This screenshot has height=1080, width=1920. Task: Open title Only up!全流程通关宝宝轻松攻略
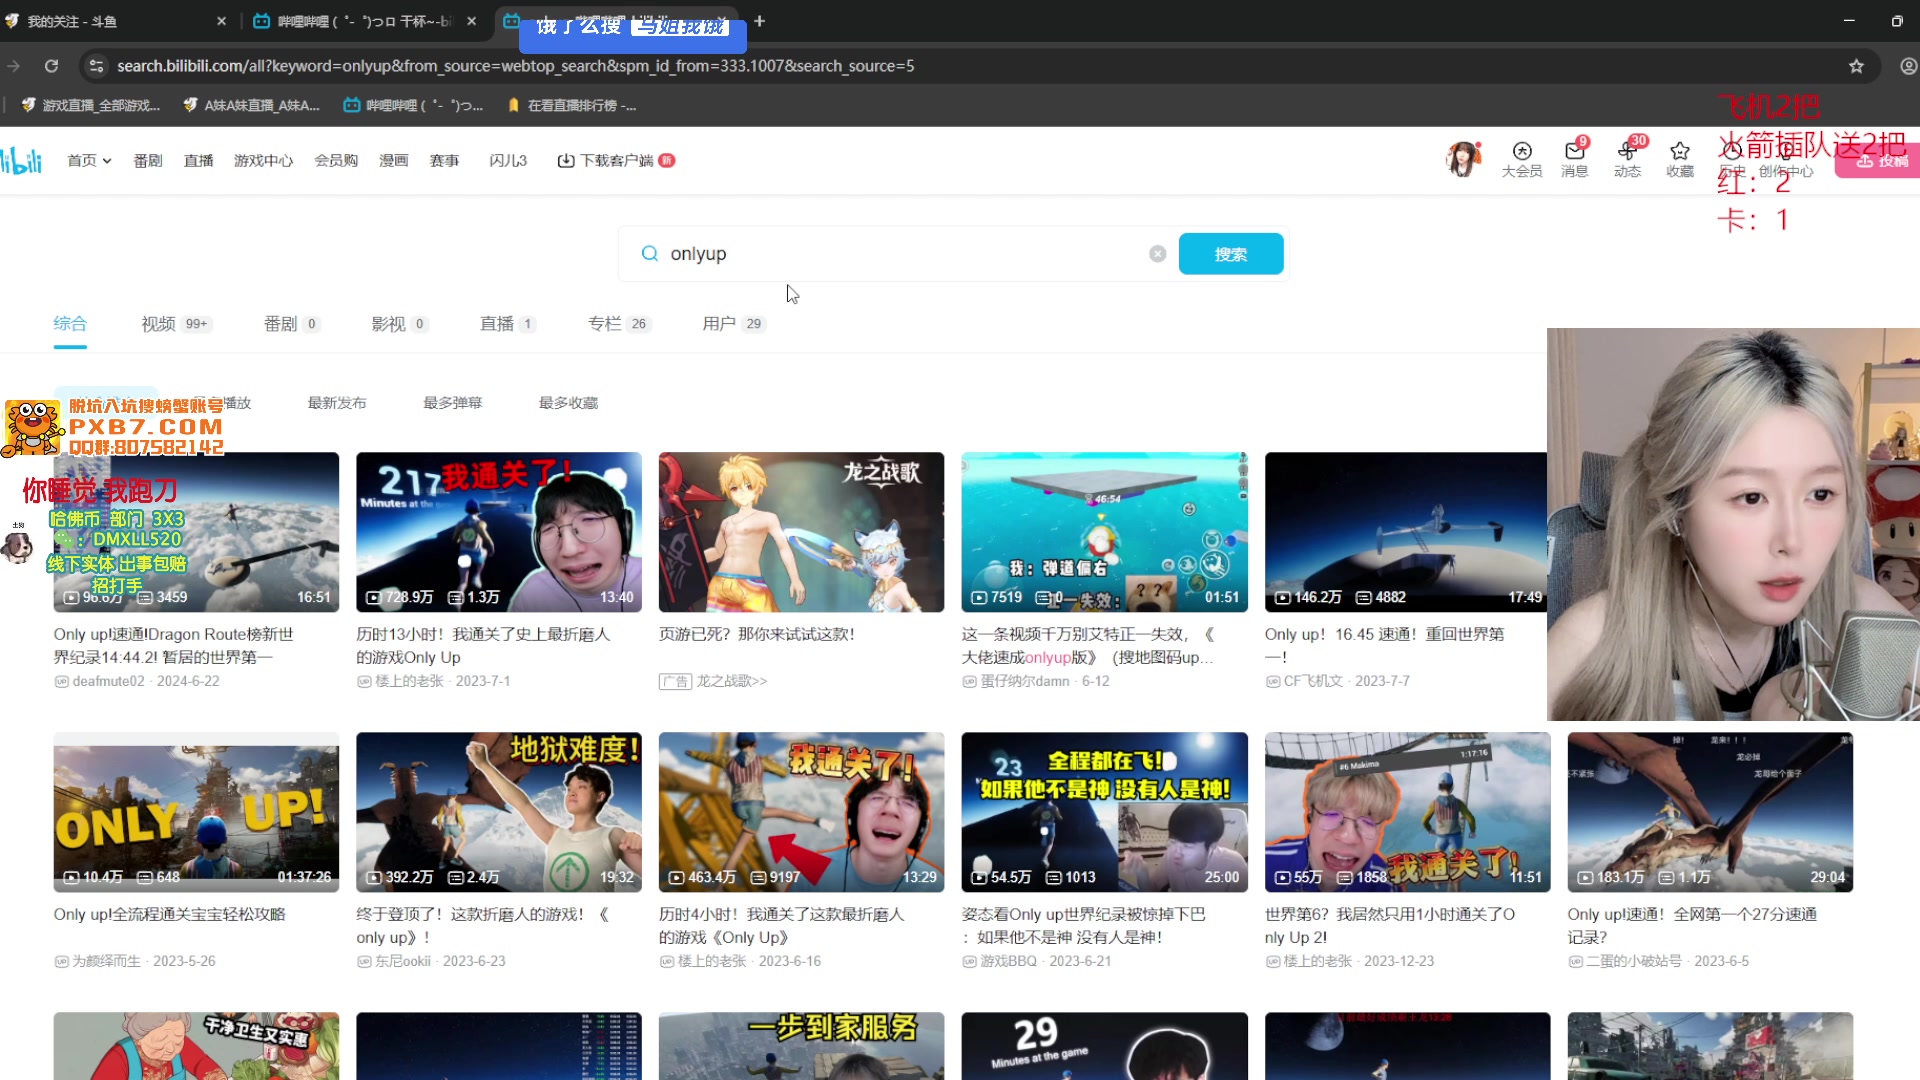(x=170, y=914)
